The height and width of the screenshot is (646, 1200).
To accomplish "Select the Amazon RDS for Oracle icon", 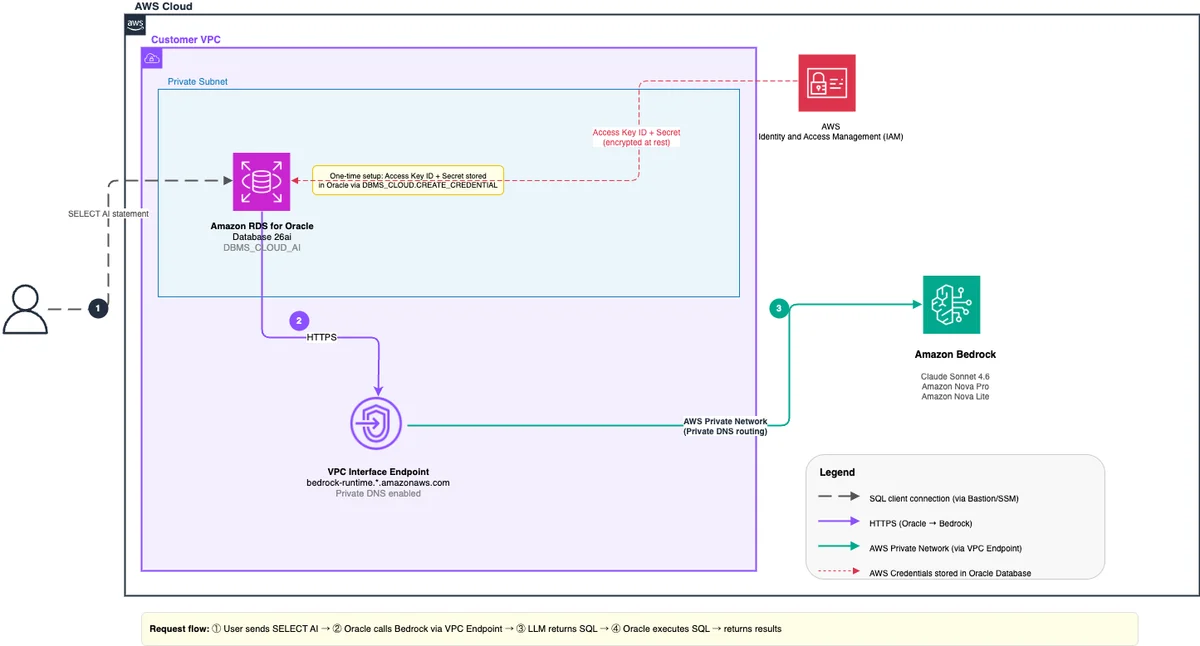I will pyautogui.click(x=261, y=182).
